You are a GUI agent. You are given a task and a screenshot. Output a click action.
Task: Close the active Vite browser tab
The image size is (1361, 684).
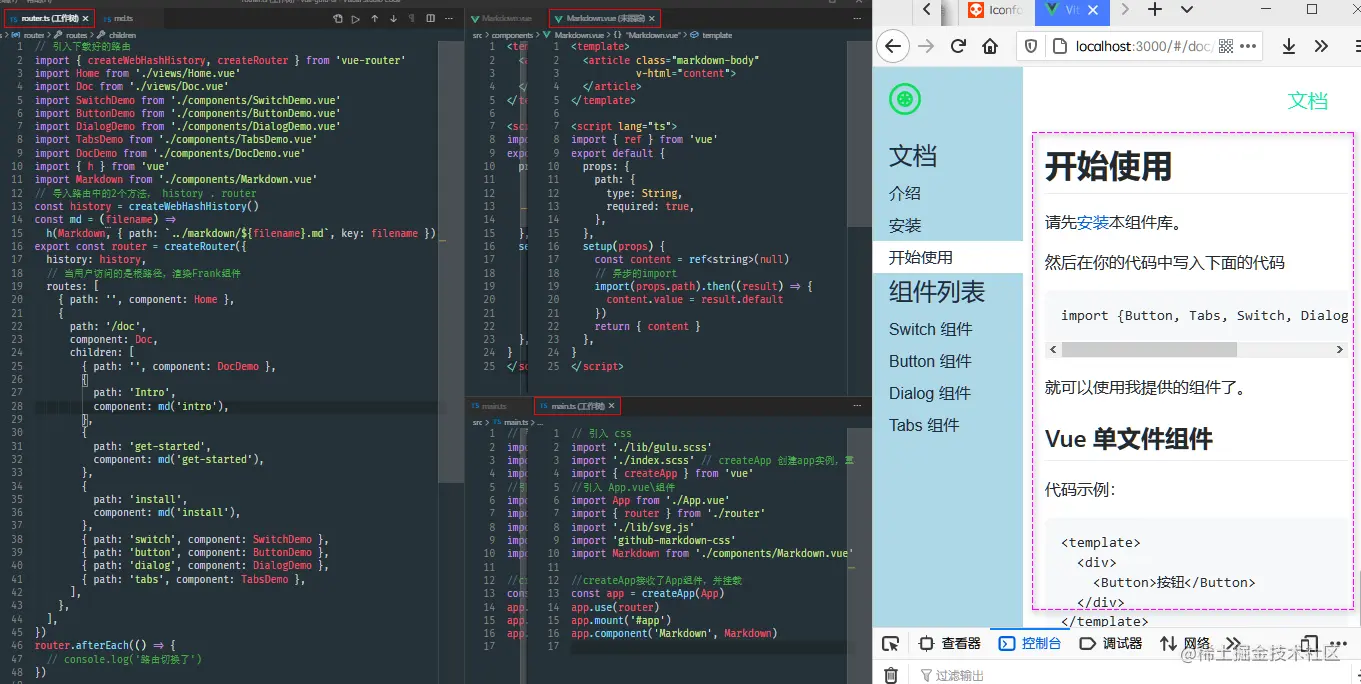(x=1092, y=10)
